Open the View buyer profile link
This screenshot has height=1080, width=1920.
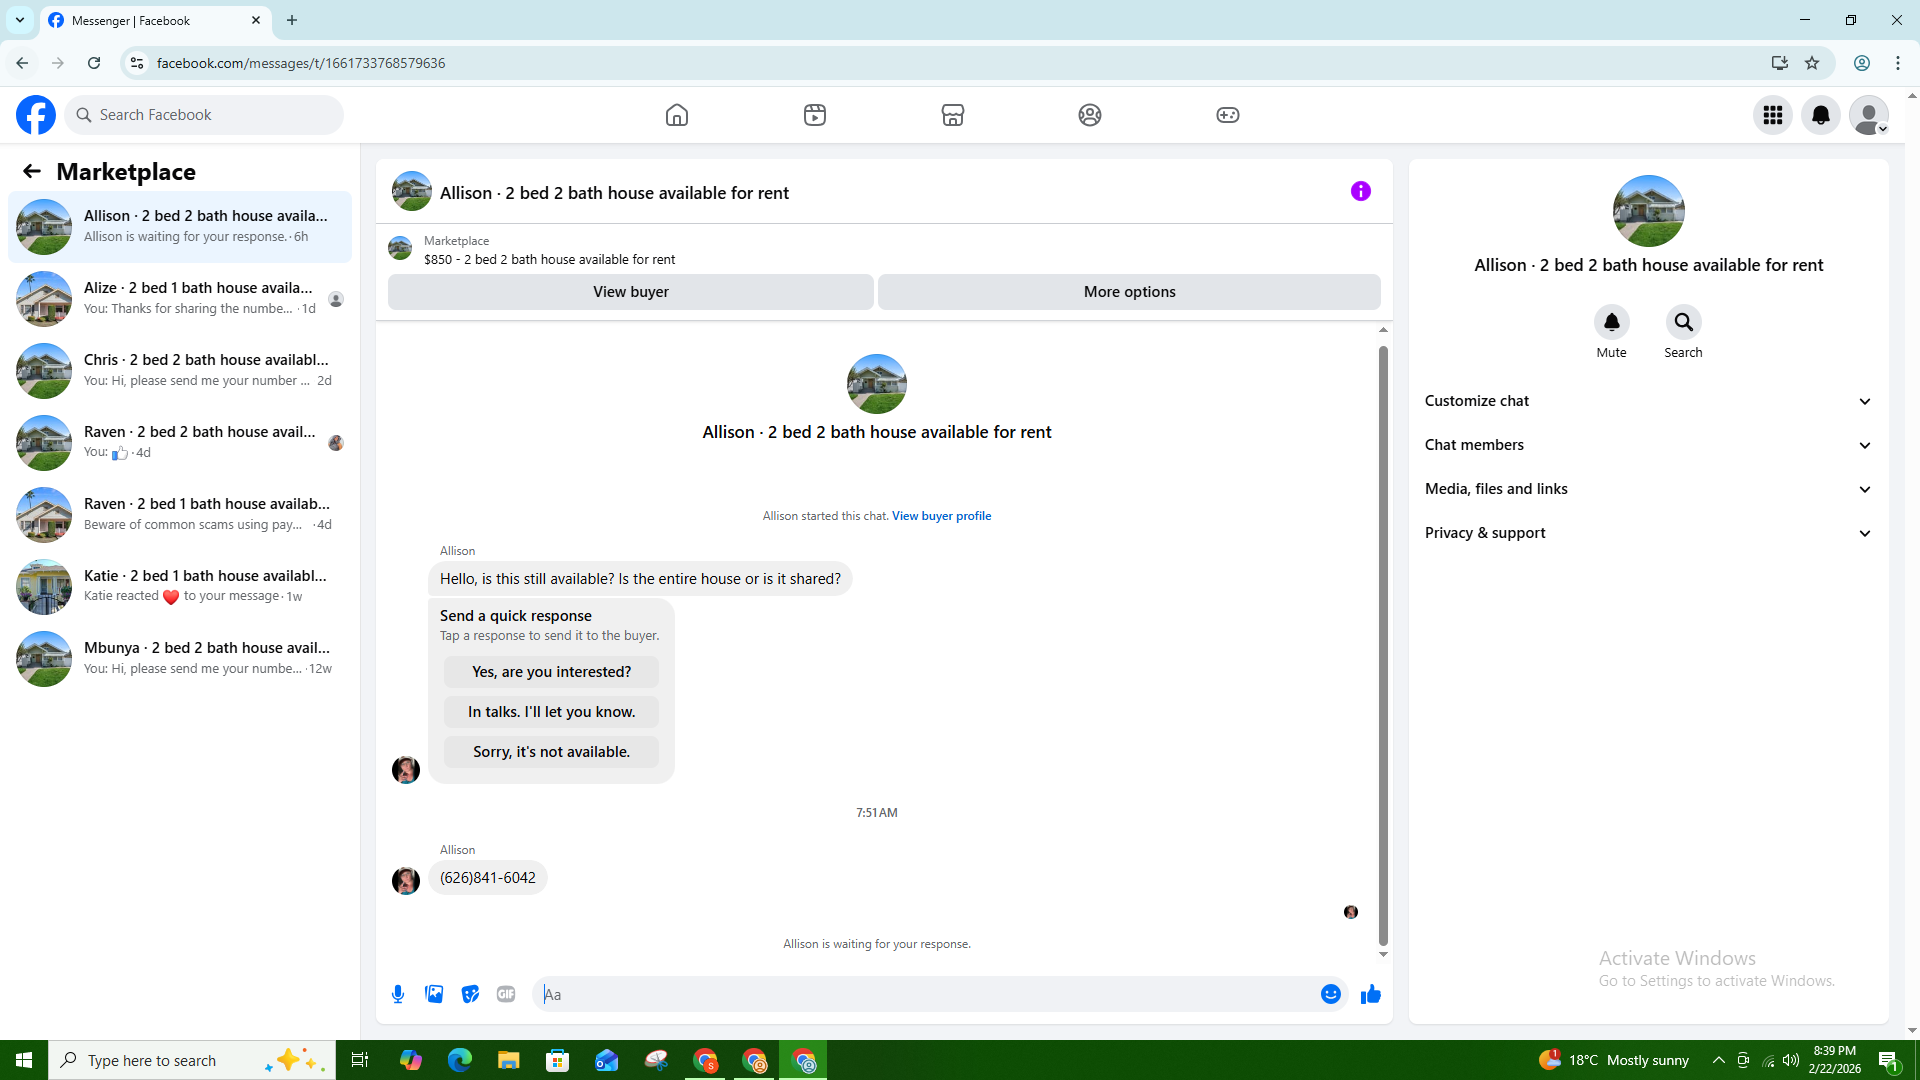[942, 516]
